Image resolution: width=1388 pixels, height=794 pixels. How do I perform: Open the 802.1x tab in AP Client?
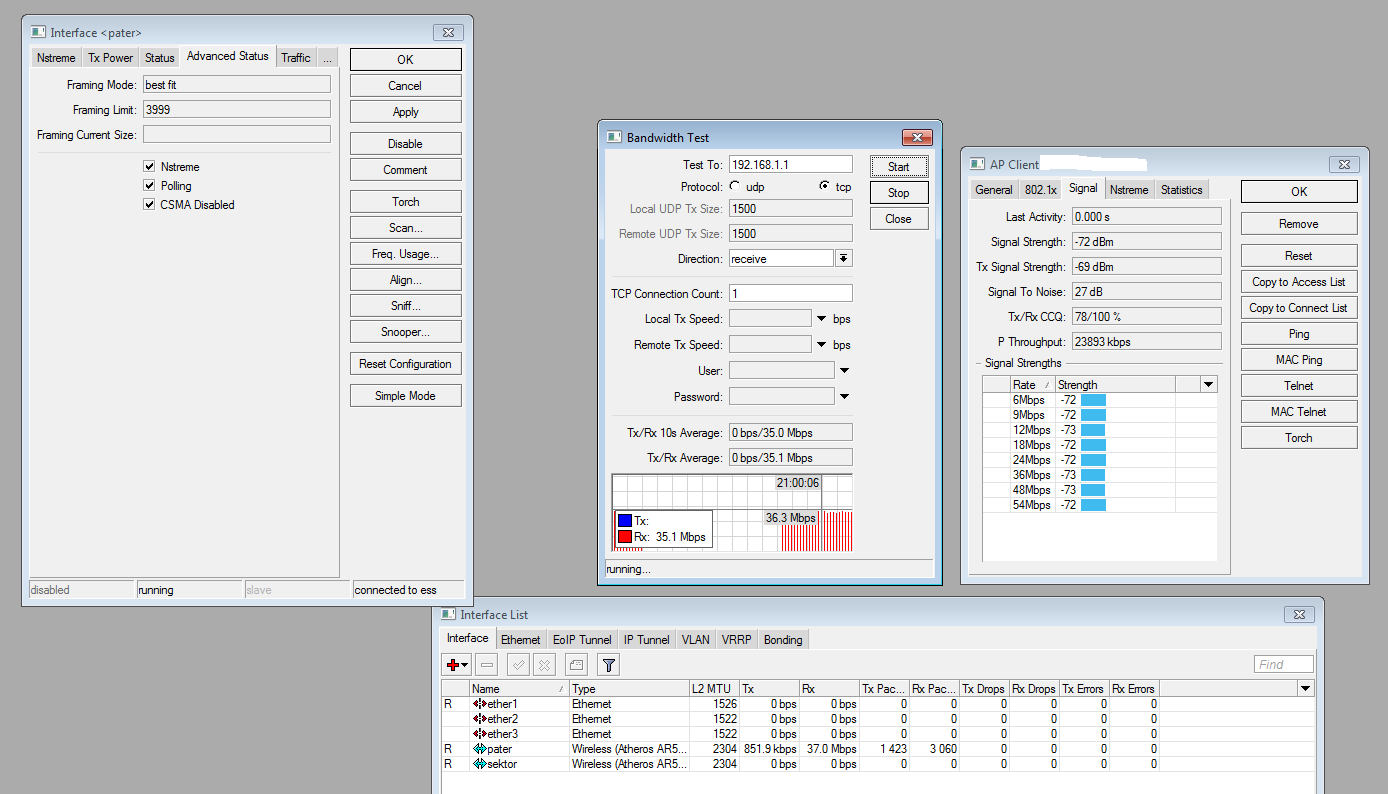tap(1041, 190)
